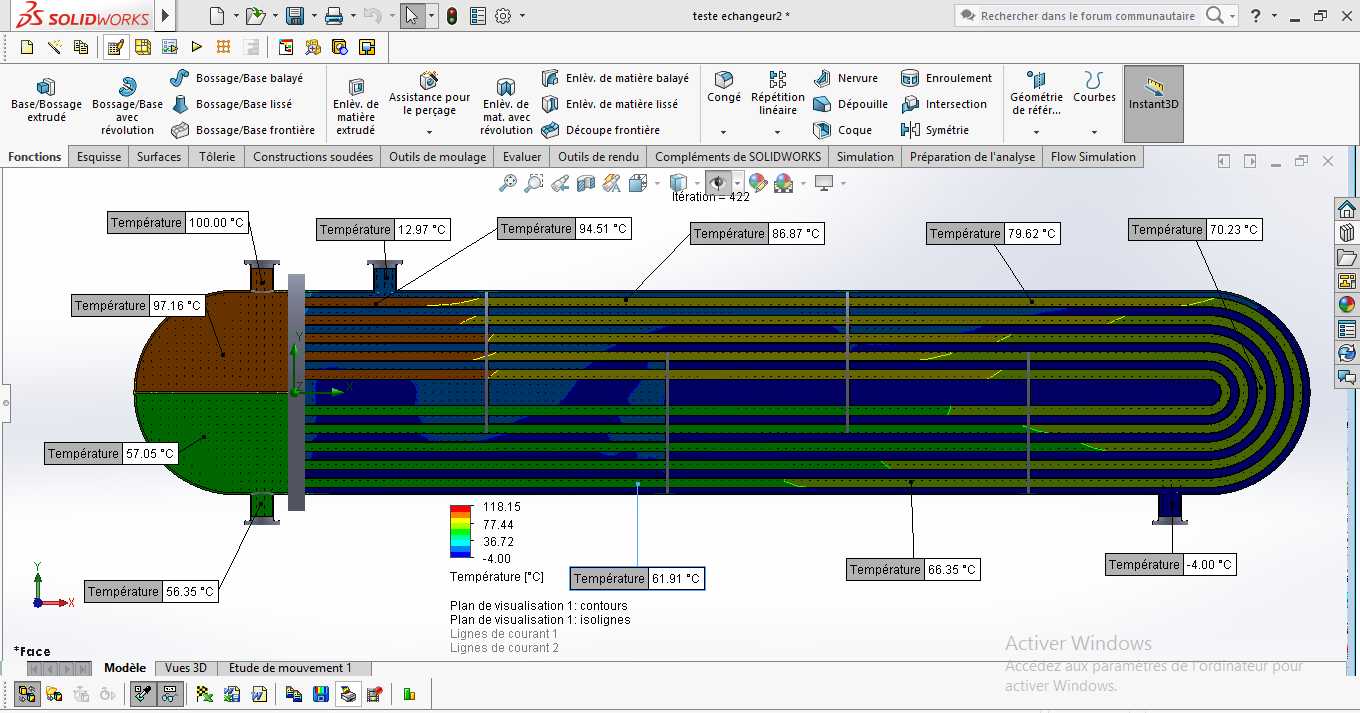Toggle the hide/show items eye icon
This screenshot has height=713, width=1360.
(x=716, y=183)
